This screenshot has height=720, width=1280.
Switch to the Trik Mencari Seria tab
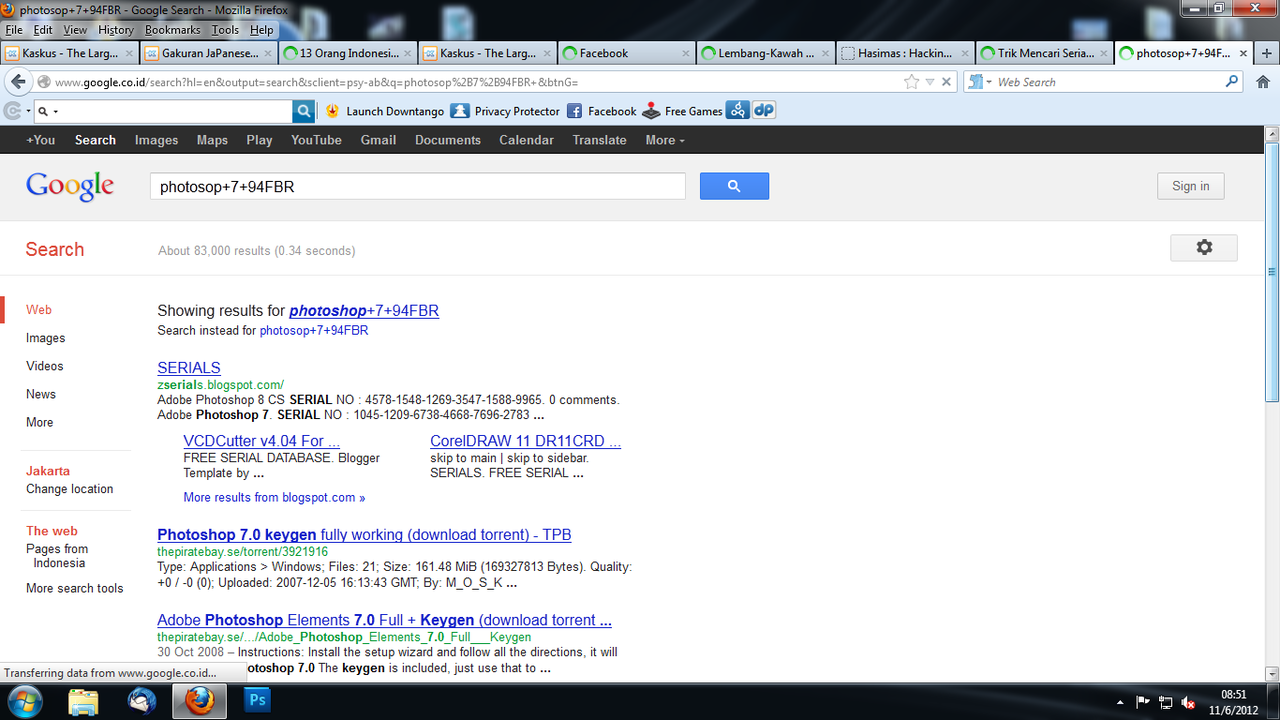pyautogui.click(x=1043, y=53)
